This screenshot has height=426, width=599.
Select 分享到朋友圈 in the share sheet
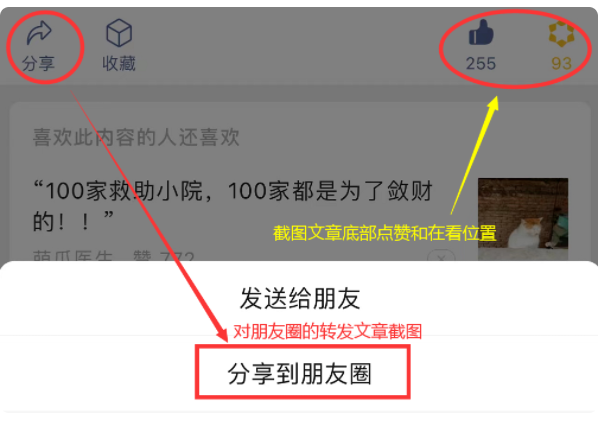coord(300,374)
